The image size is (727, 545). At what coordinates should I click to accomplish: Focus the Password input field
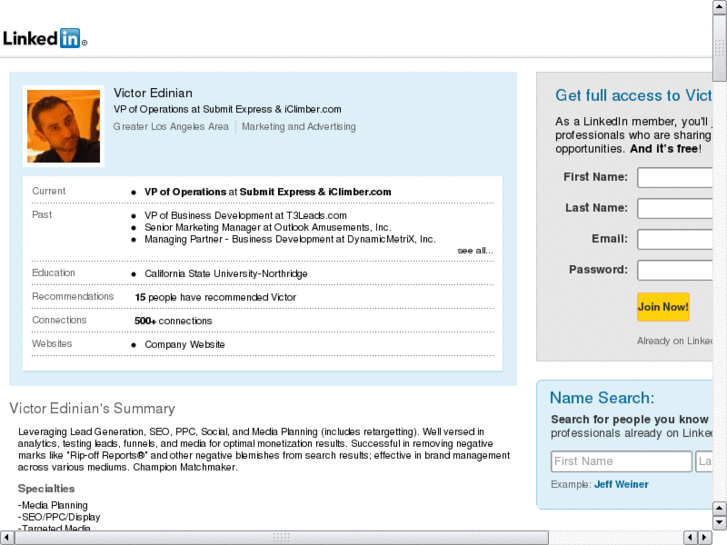(675, 270)
